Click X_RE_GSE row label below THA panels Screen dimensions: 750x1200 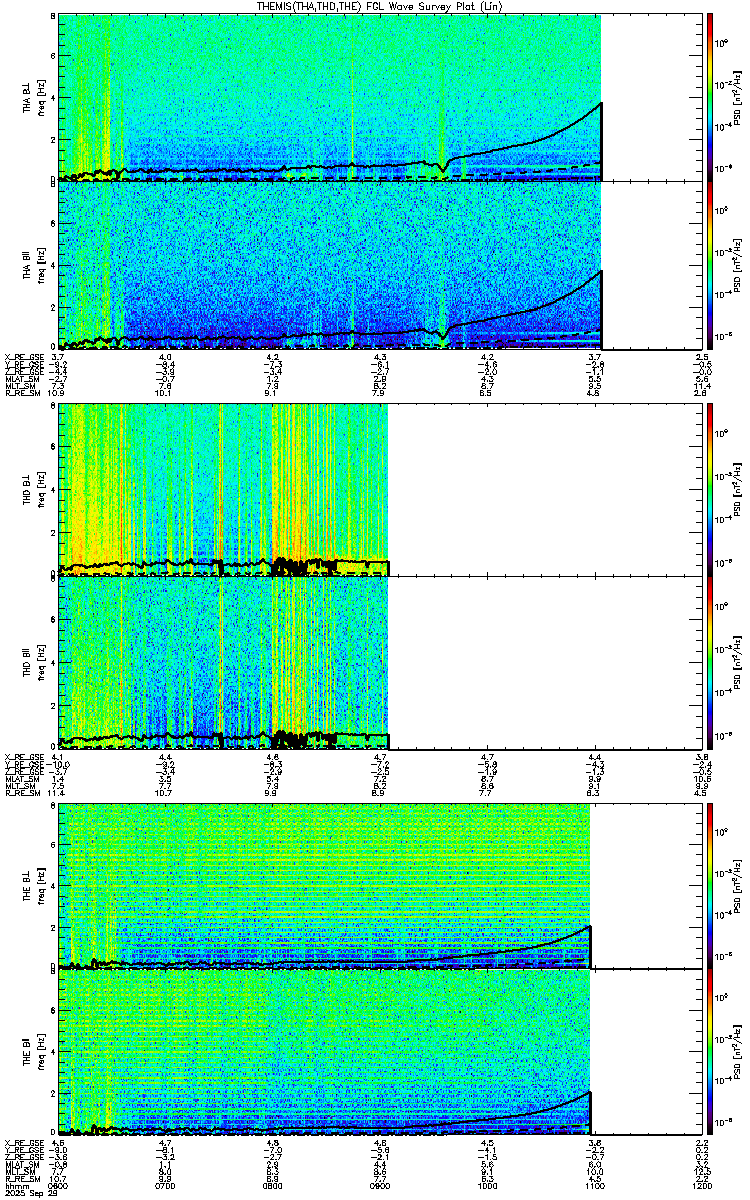23,356
